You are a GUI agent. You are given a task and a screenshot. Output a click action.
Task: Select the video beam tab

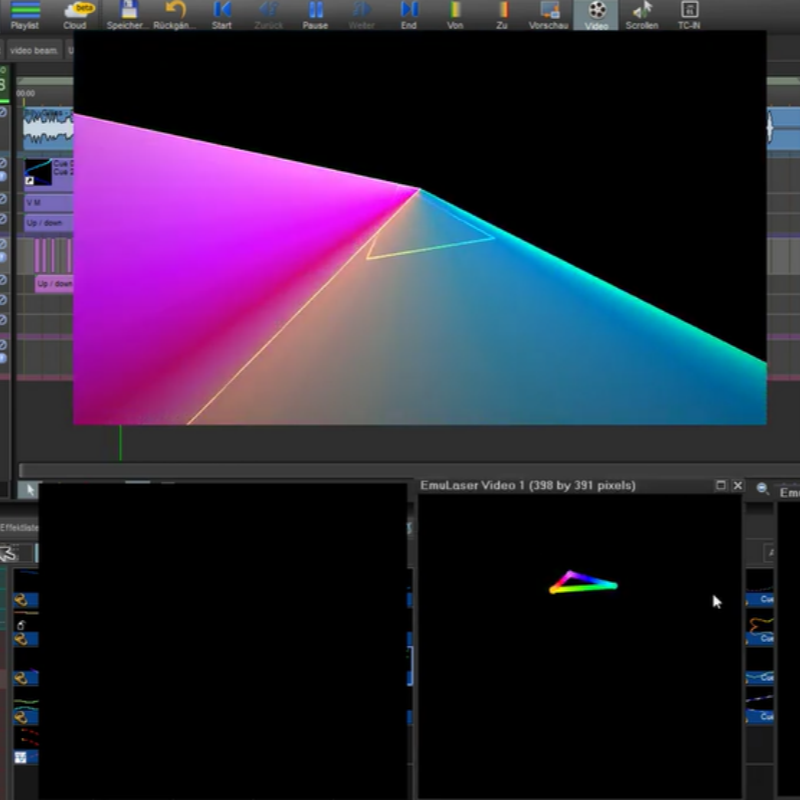(35, 50)
